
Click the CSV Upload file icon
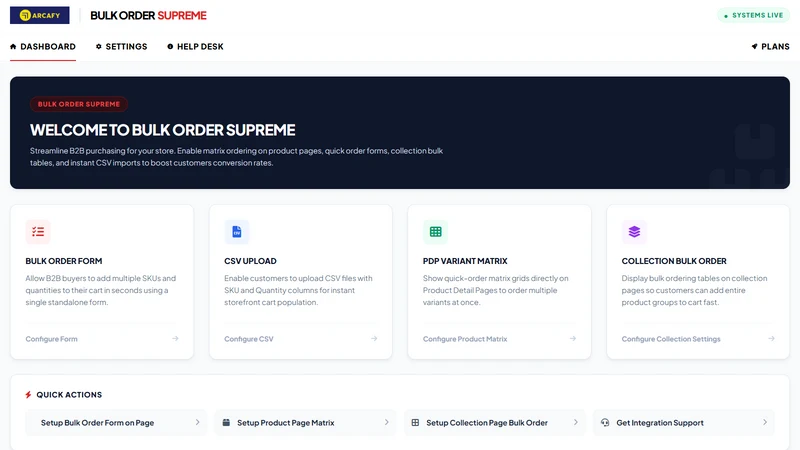pyautogui.click(x=237, y=232)
